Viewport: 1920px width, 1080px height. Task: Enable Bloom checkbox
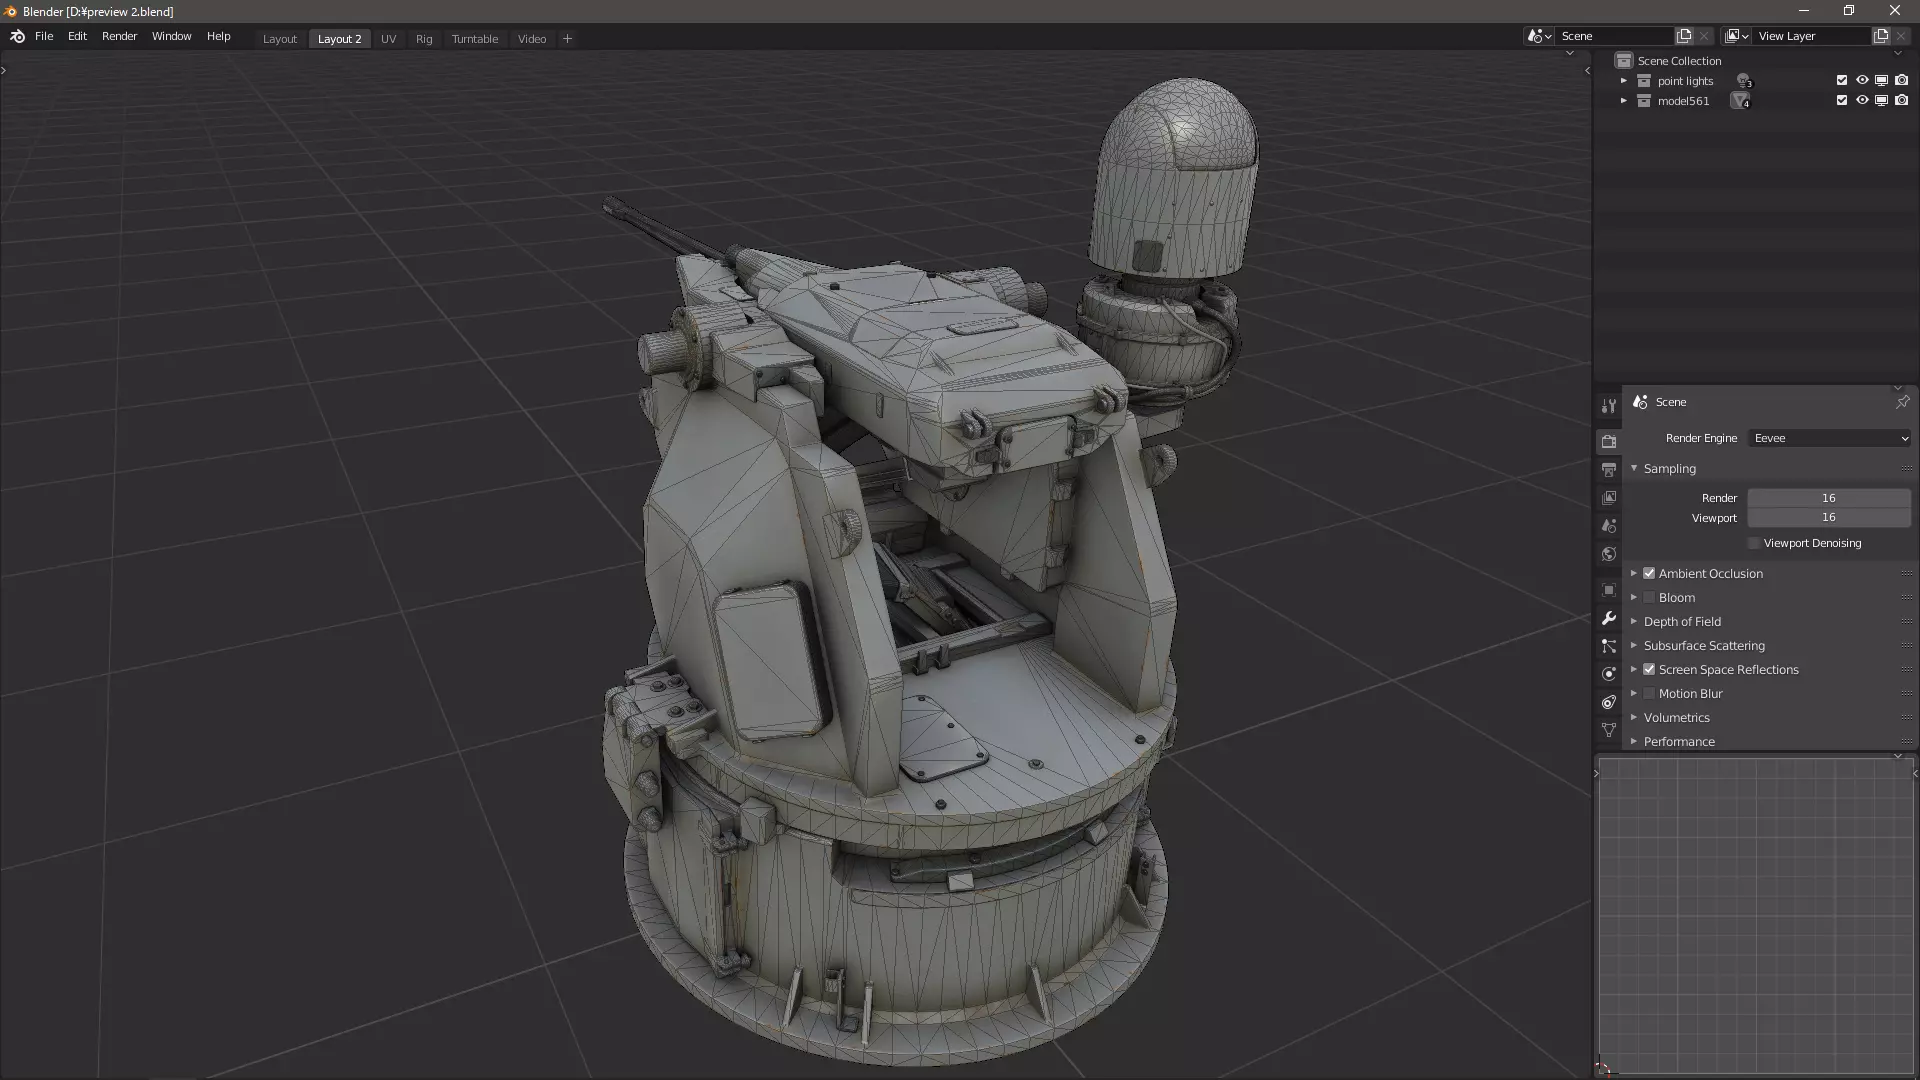[1649, 597]
